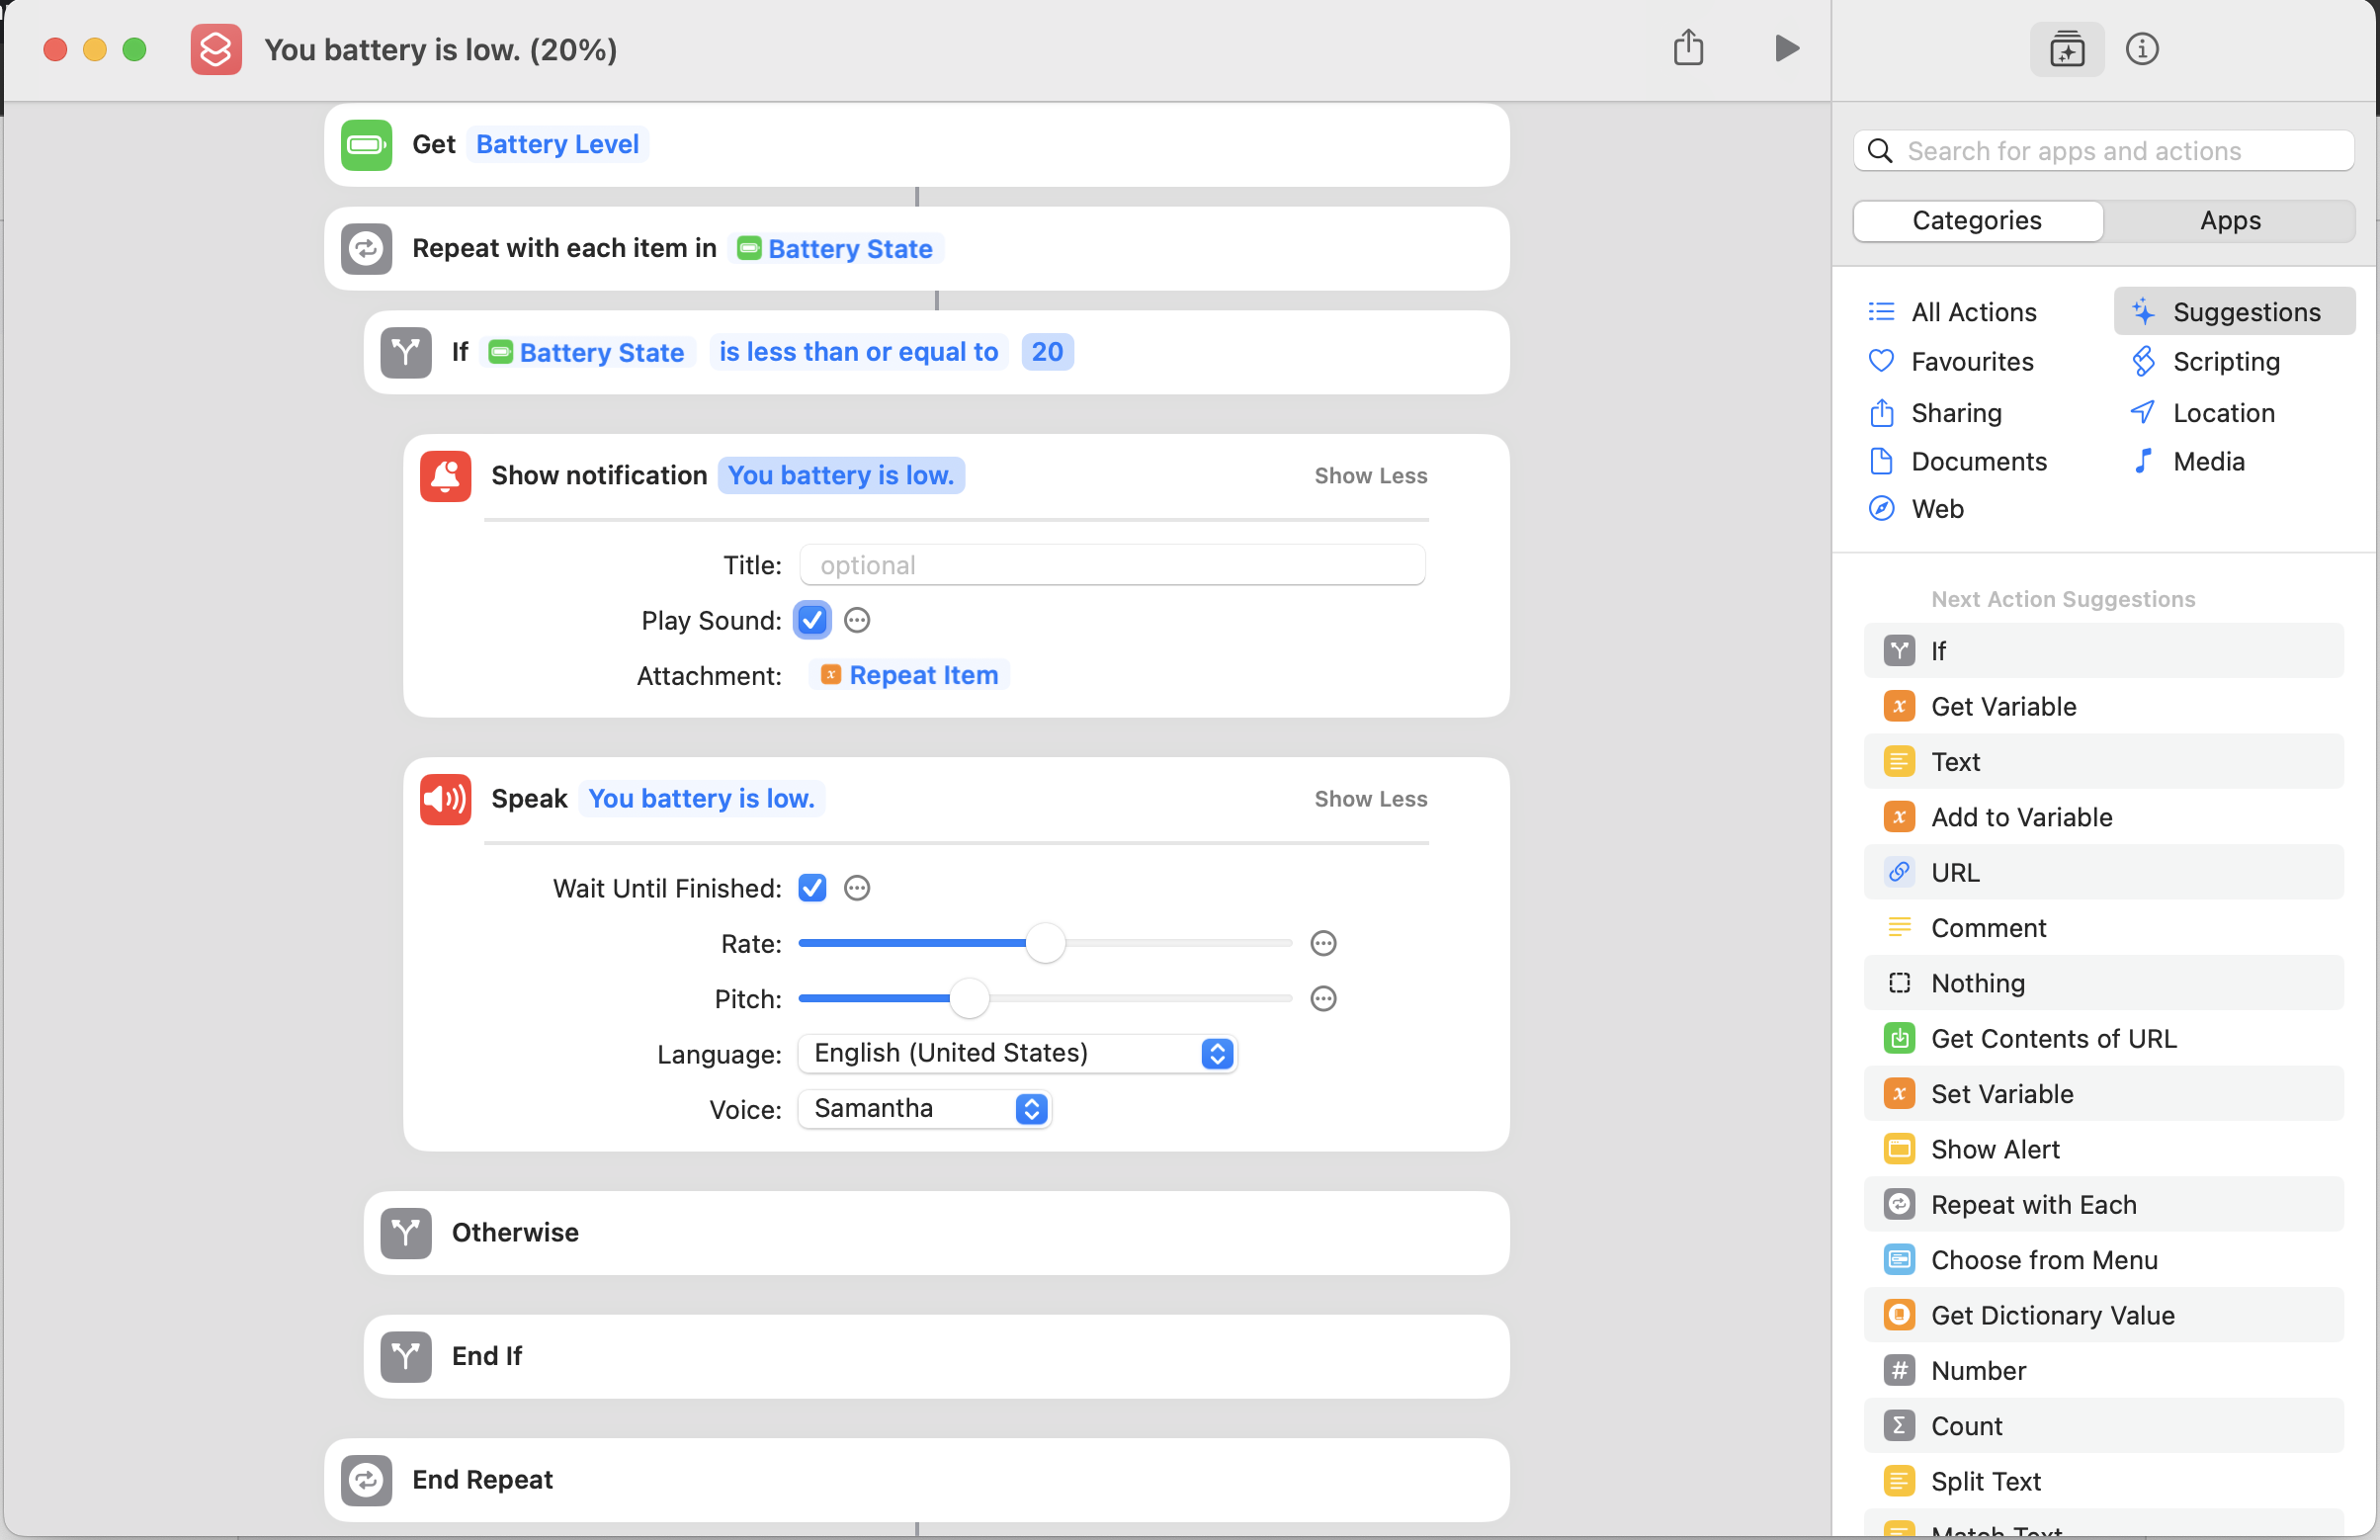Adjust the Pitch slider

pos(968,998)
